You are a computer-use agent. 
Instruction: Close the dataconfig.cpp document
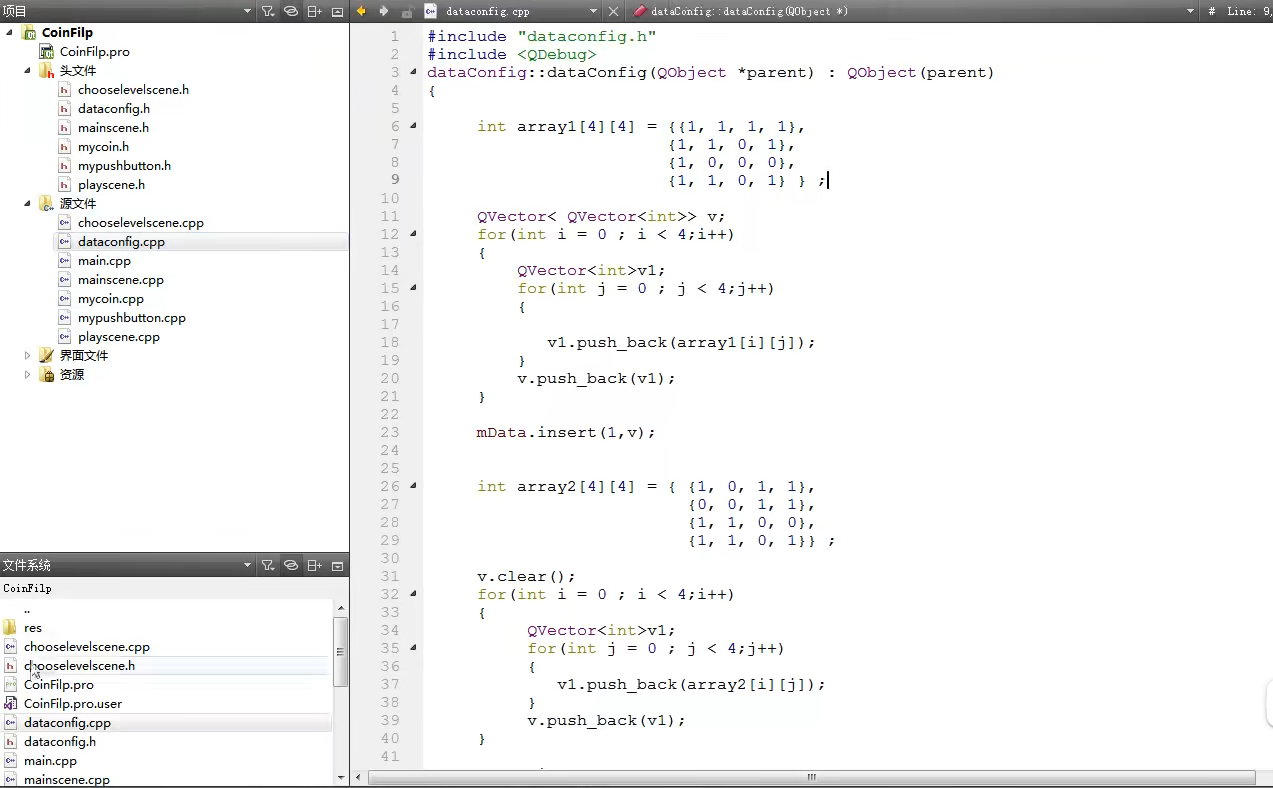[616, 11]
